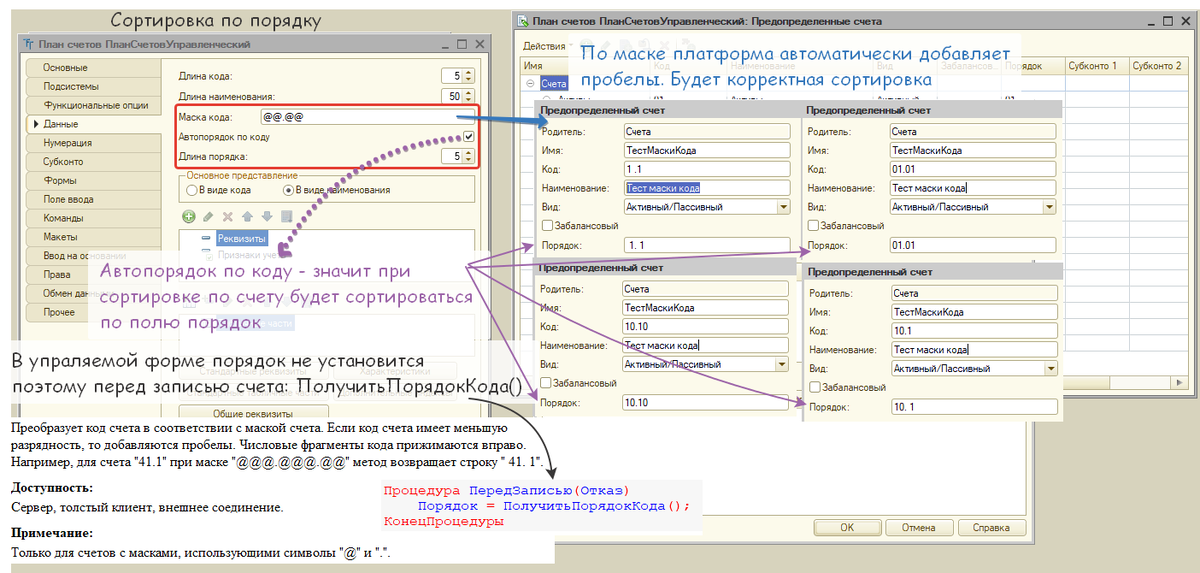Click the pencil edit icon above Реквизиты
1200x573 pixels.
208,216
